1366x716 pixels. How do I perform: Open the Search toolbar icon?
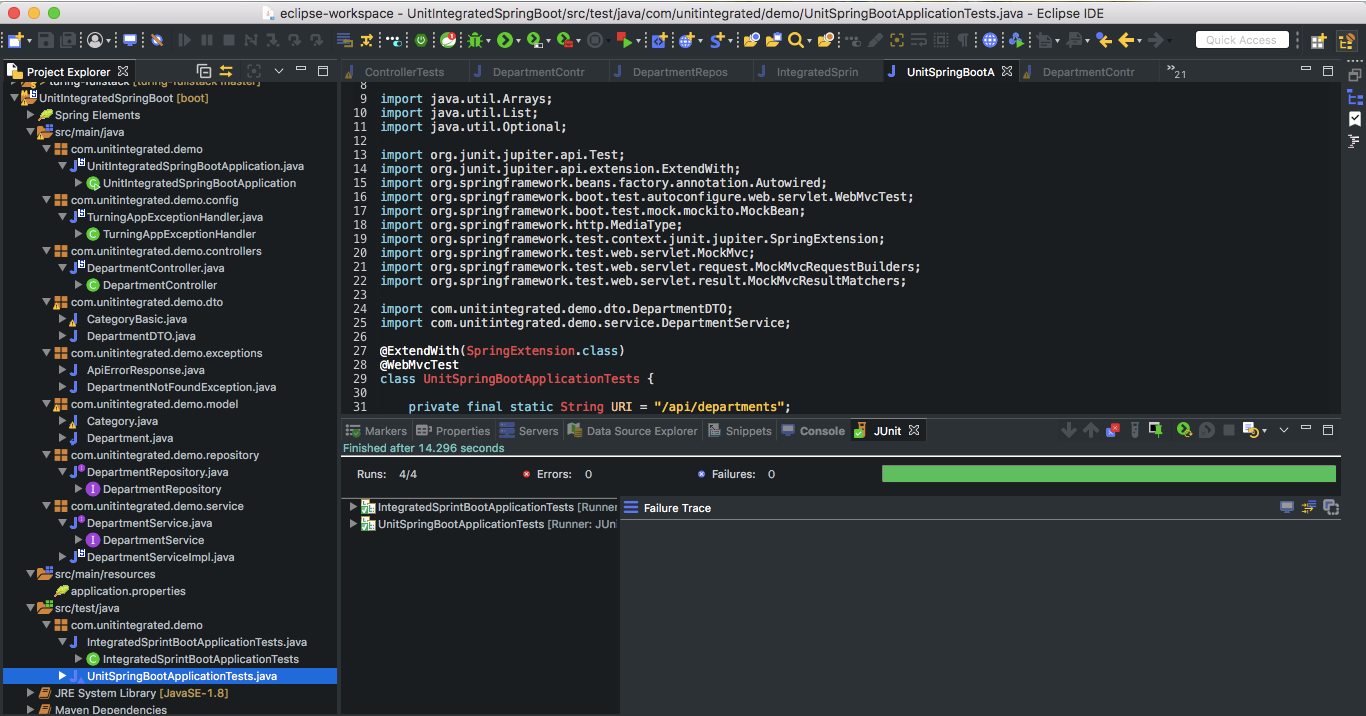tap(796, 41)
